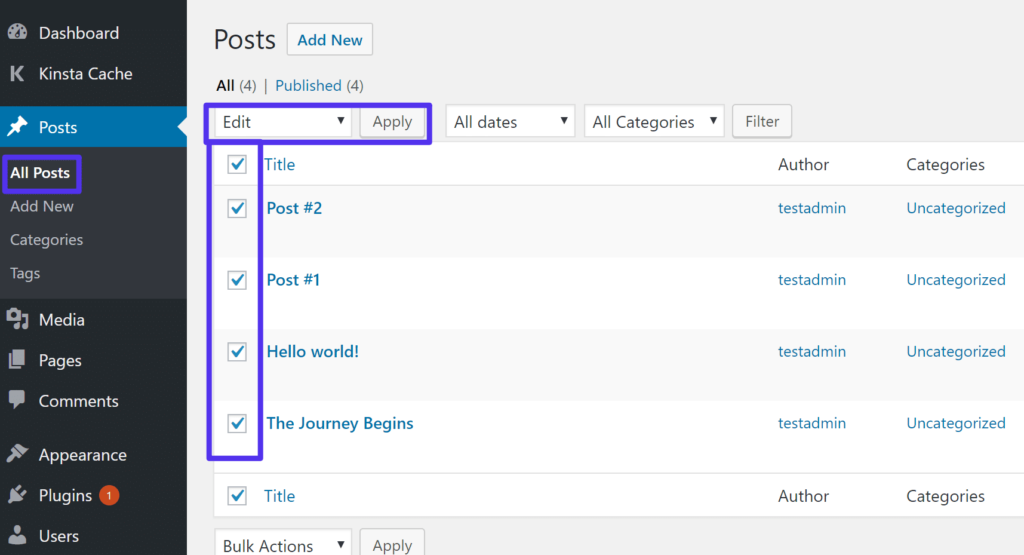Screen dimensions: 1024x555
Task: Uncheck the Post #2 checkbox
Action: click(237, 208)
